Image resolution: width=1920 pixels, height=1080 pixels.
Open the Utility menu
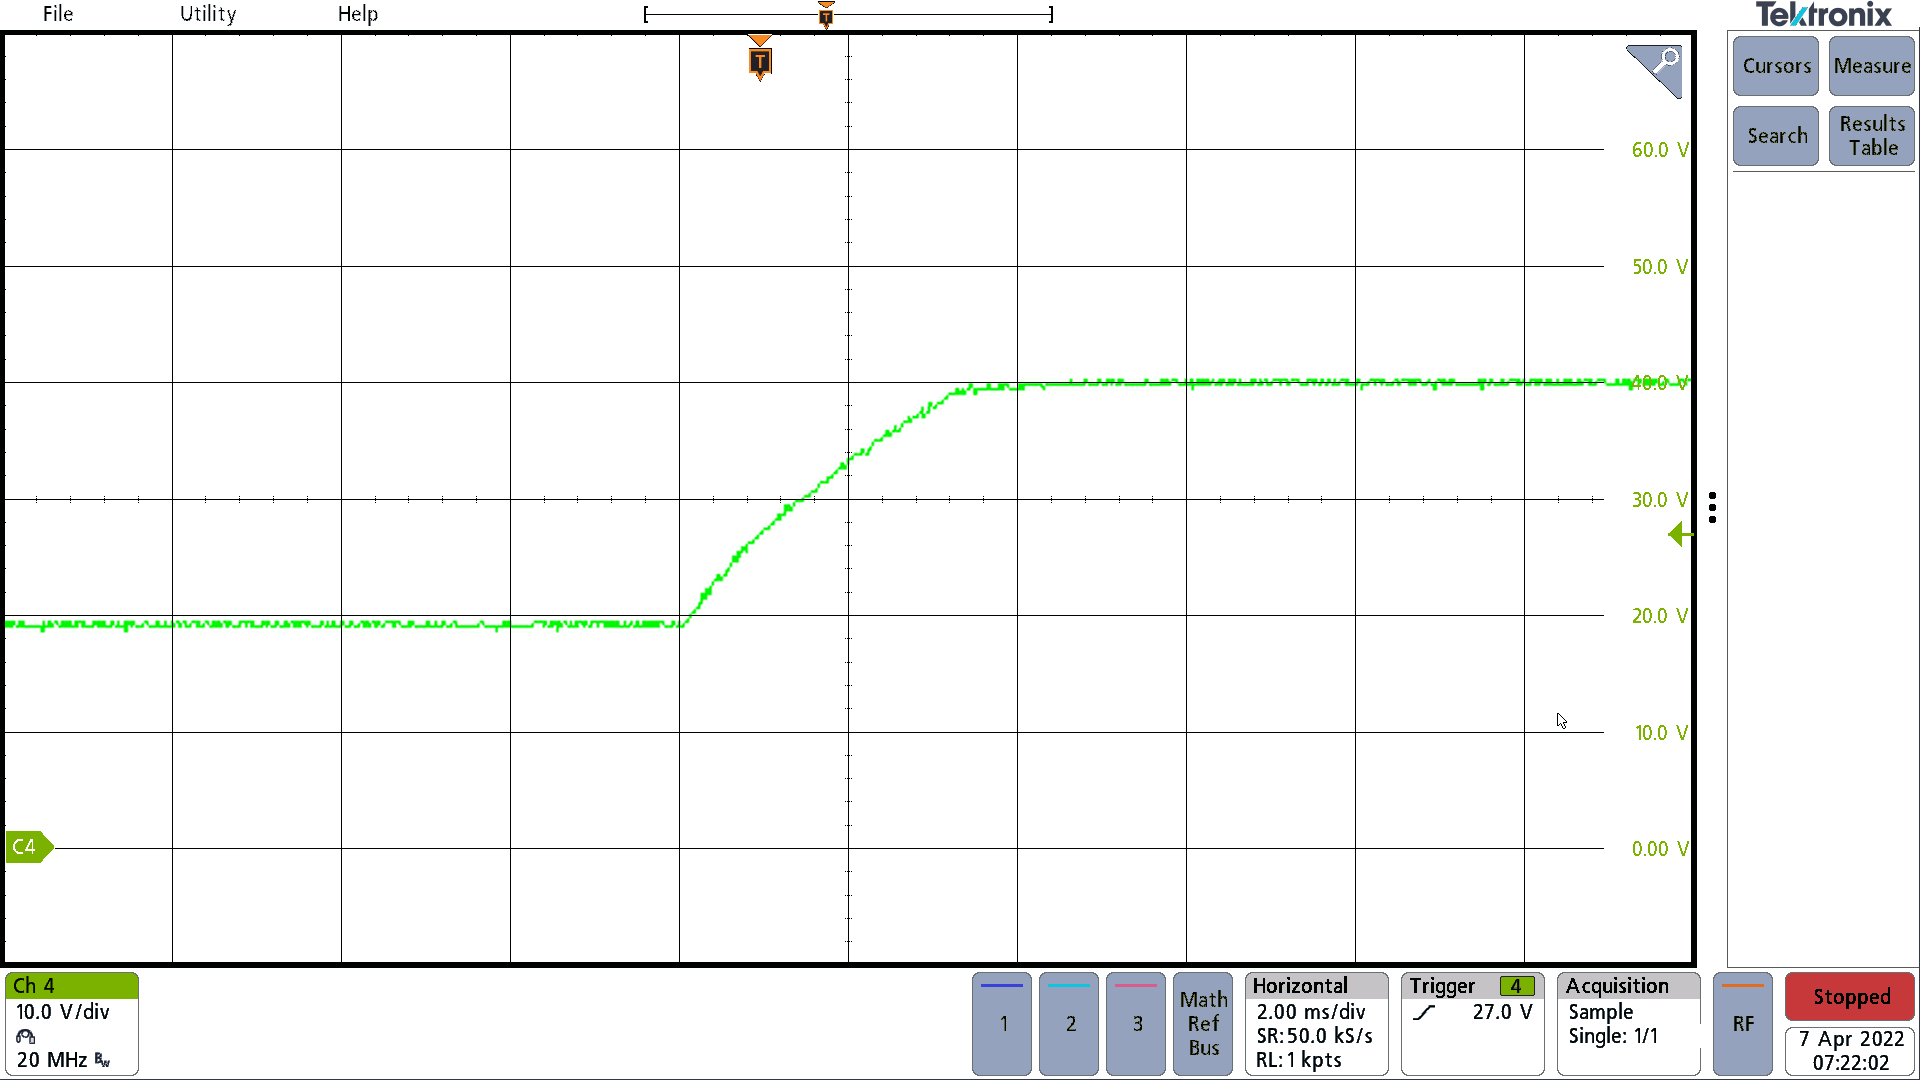tap(207, 14)
